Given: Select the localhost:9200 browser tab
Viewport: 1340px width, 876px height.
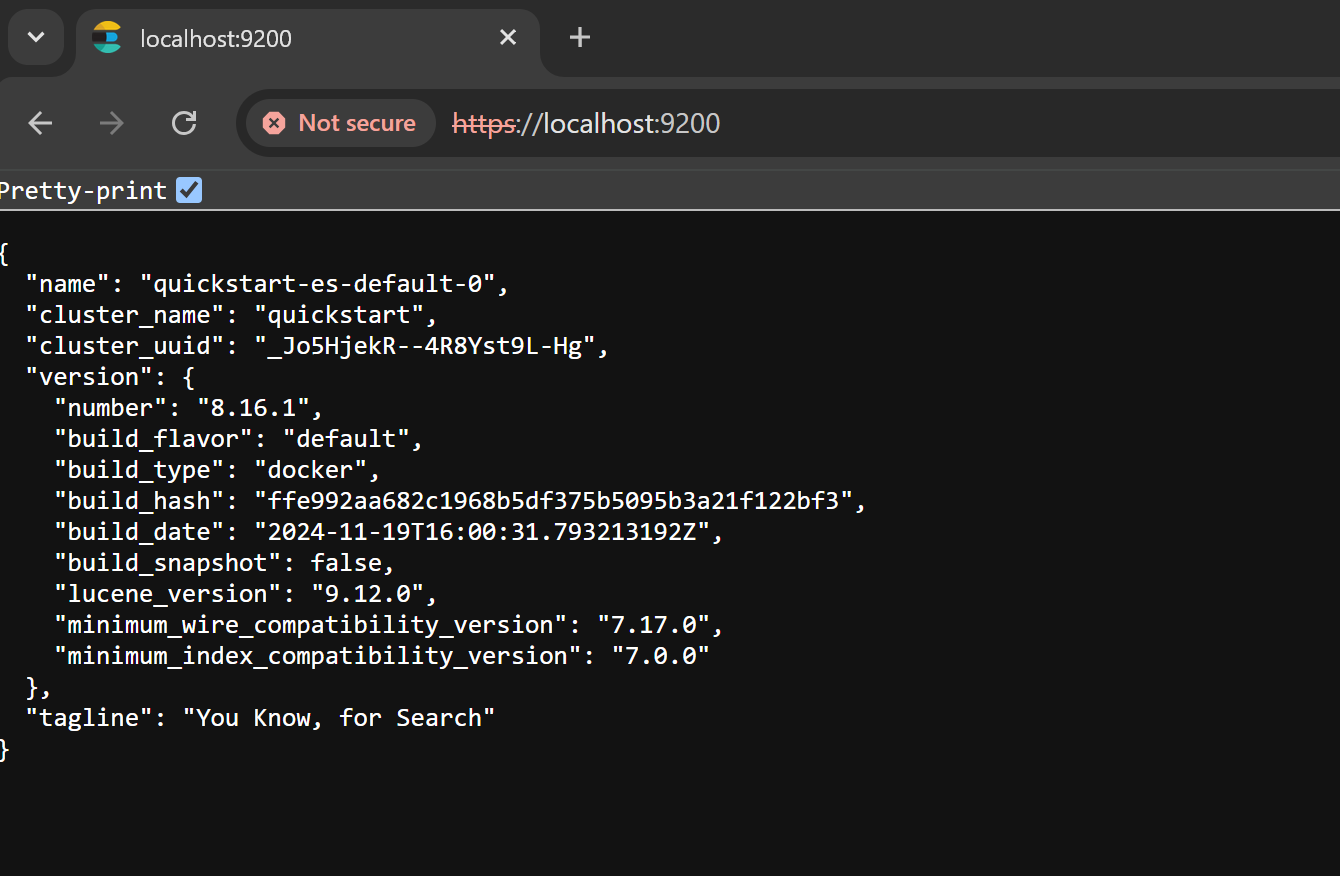Looking at the screenshot, I should click(x=308, y=39).
